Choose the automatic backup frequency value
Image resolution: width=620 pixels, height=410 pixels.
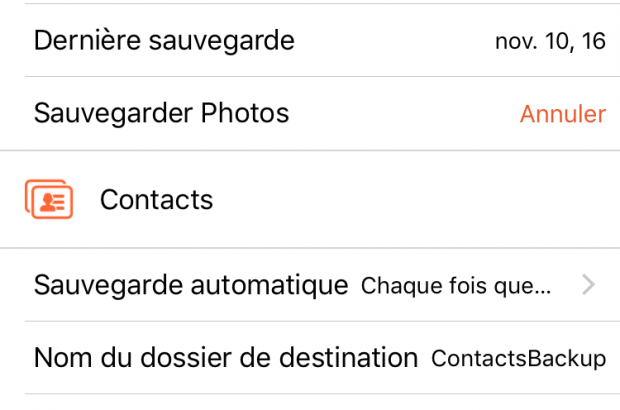point(455,286)
